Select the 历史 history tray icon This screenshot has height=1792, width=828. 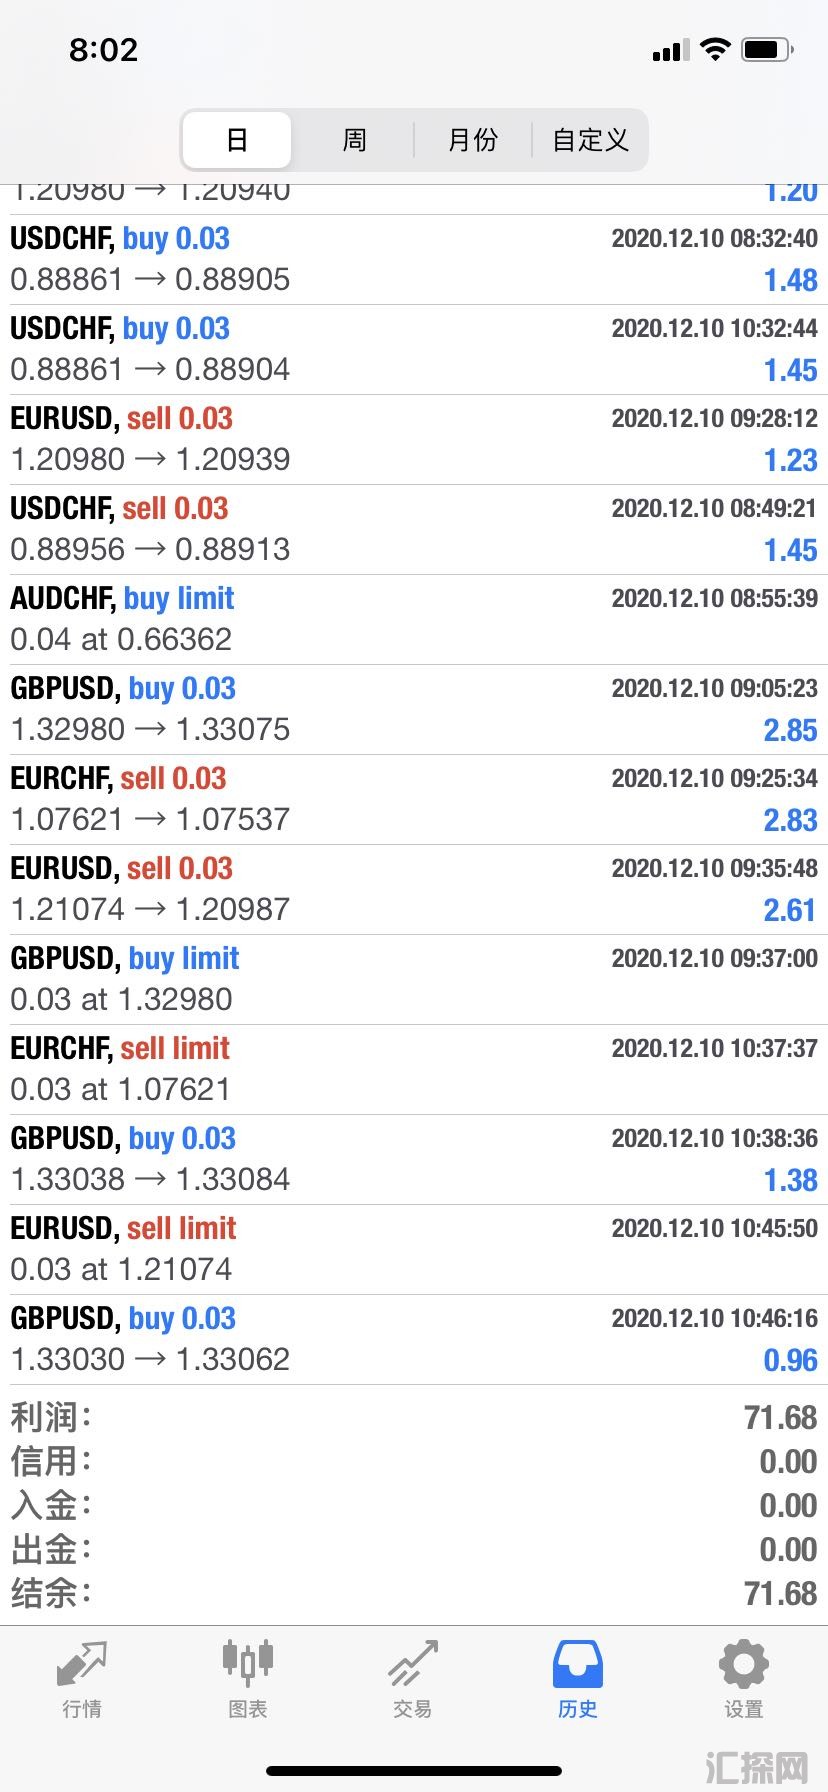click(578, 1664)
